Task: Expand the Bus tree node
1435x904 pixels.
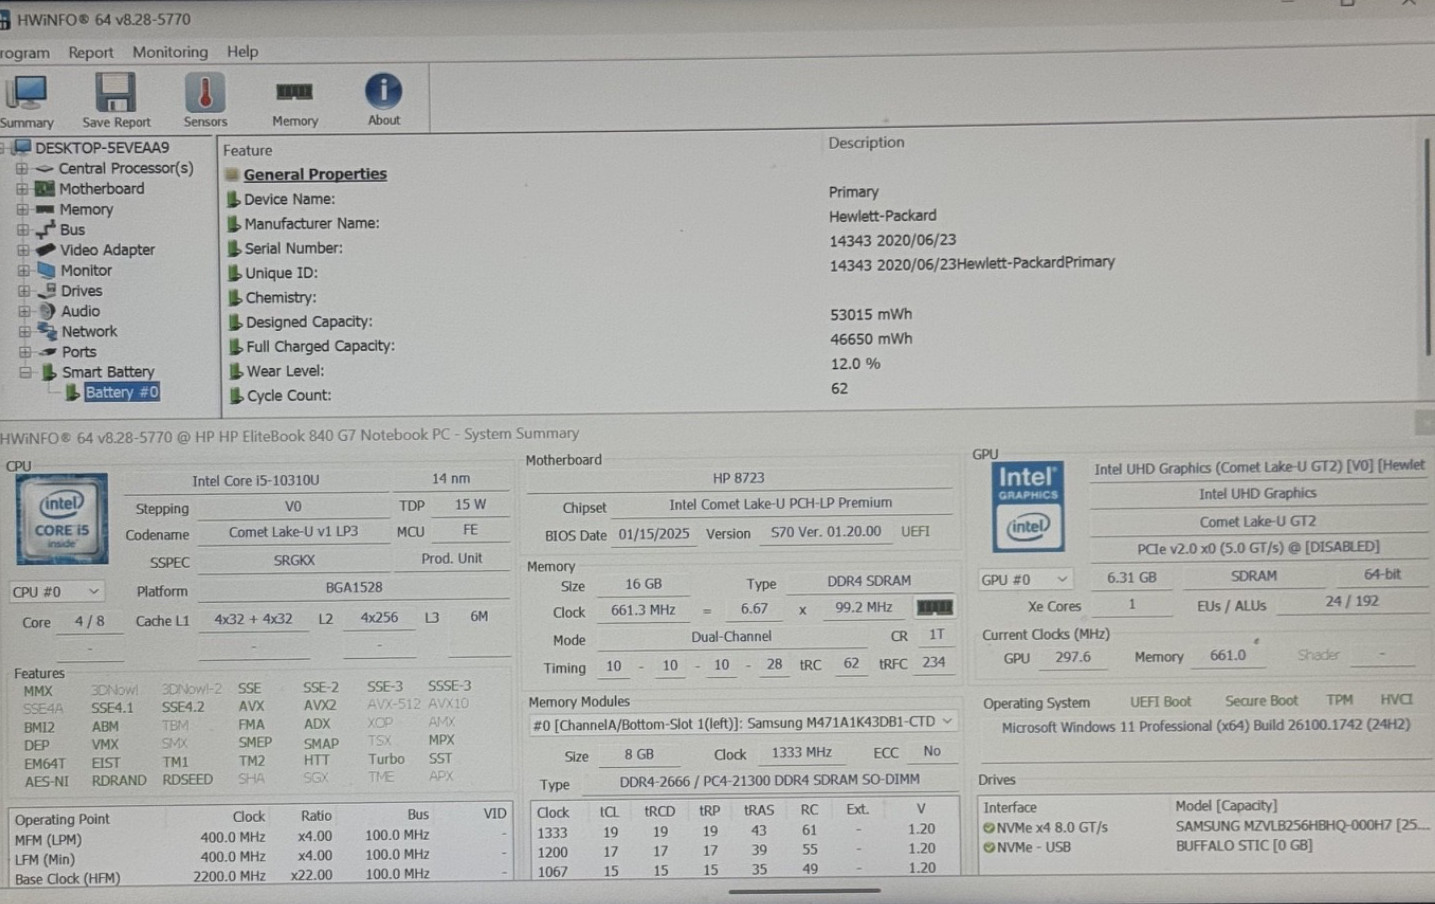Action: click(22, 230)
